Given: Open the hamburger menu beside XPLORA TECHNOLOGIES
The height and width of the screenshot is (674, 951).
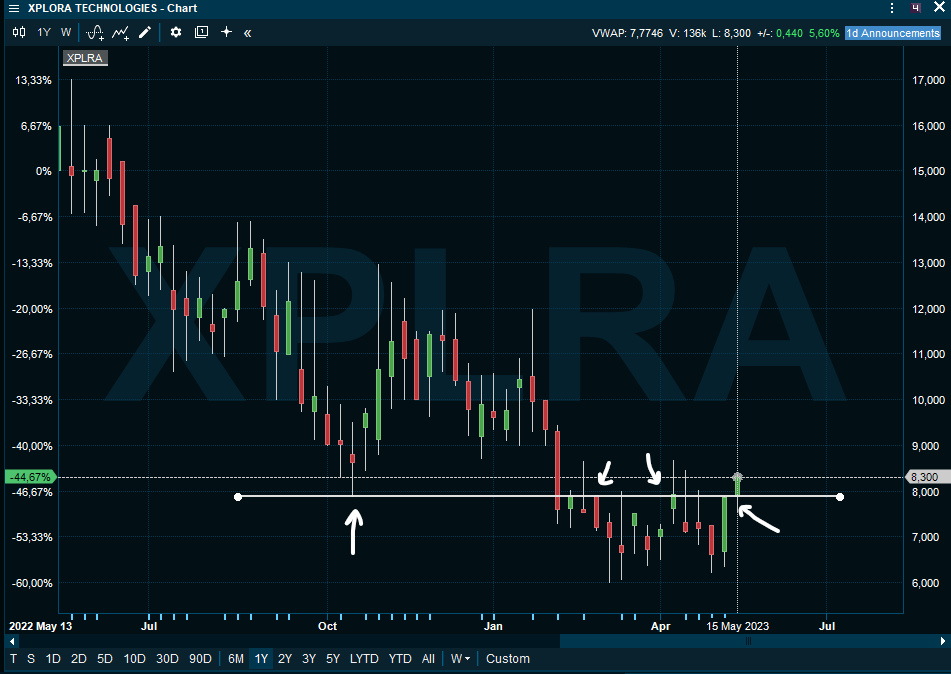Looking at the screenshot, I should coord(14,8).
